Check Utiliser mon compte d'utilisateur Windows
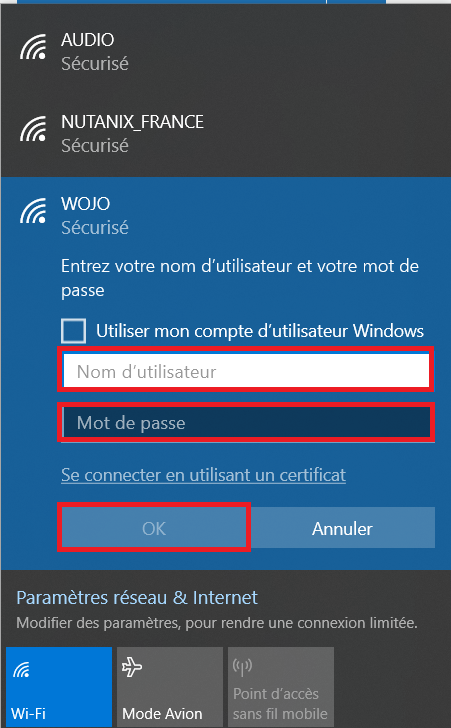 (73, 331)
